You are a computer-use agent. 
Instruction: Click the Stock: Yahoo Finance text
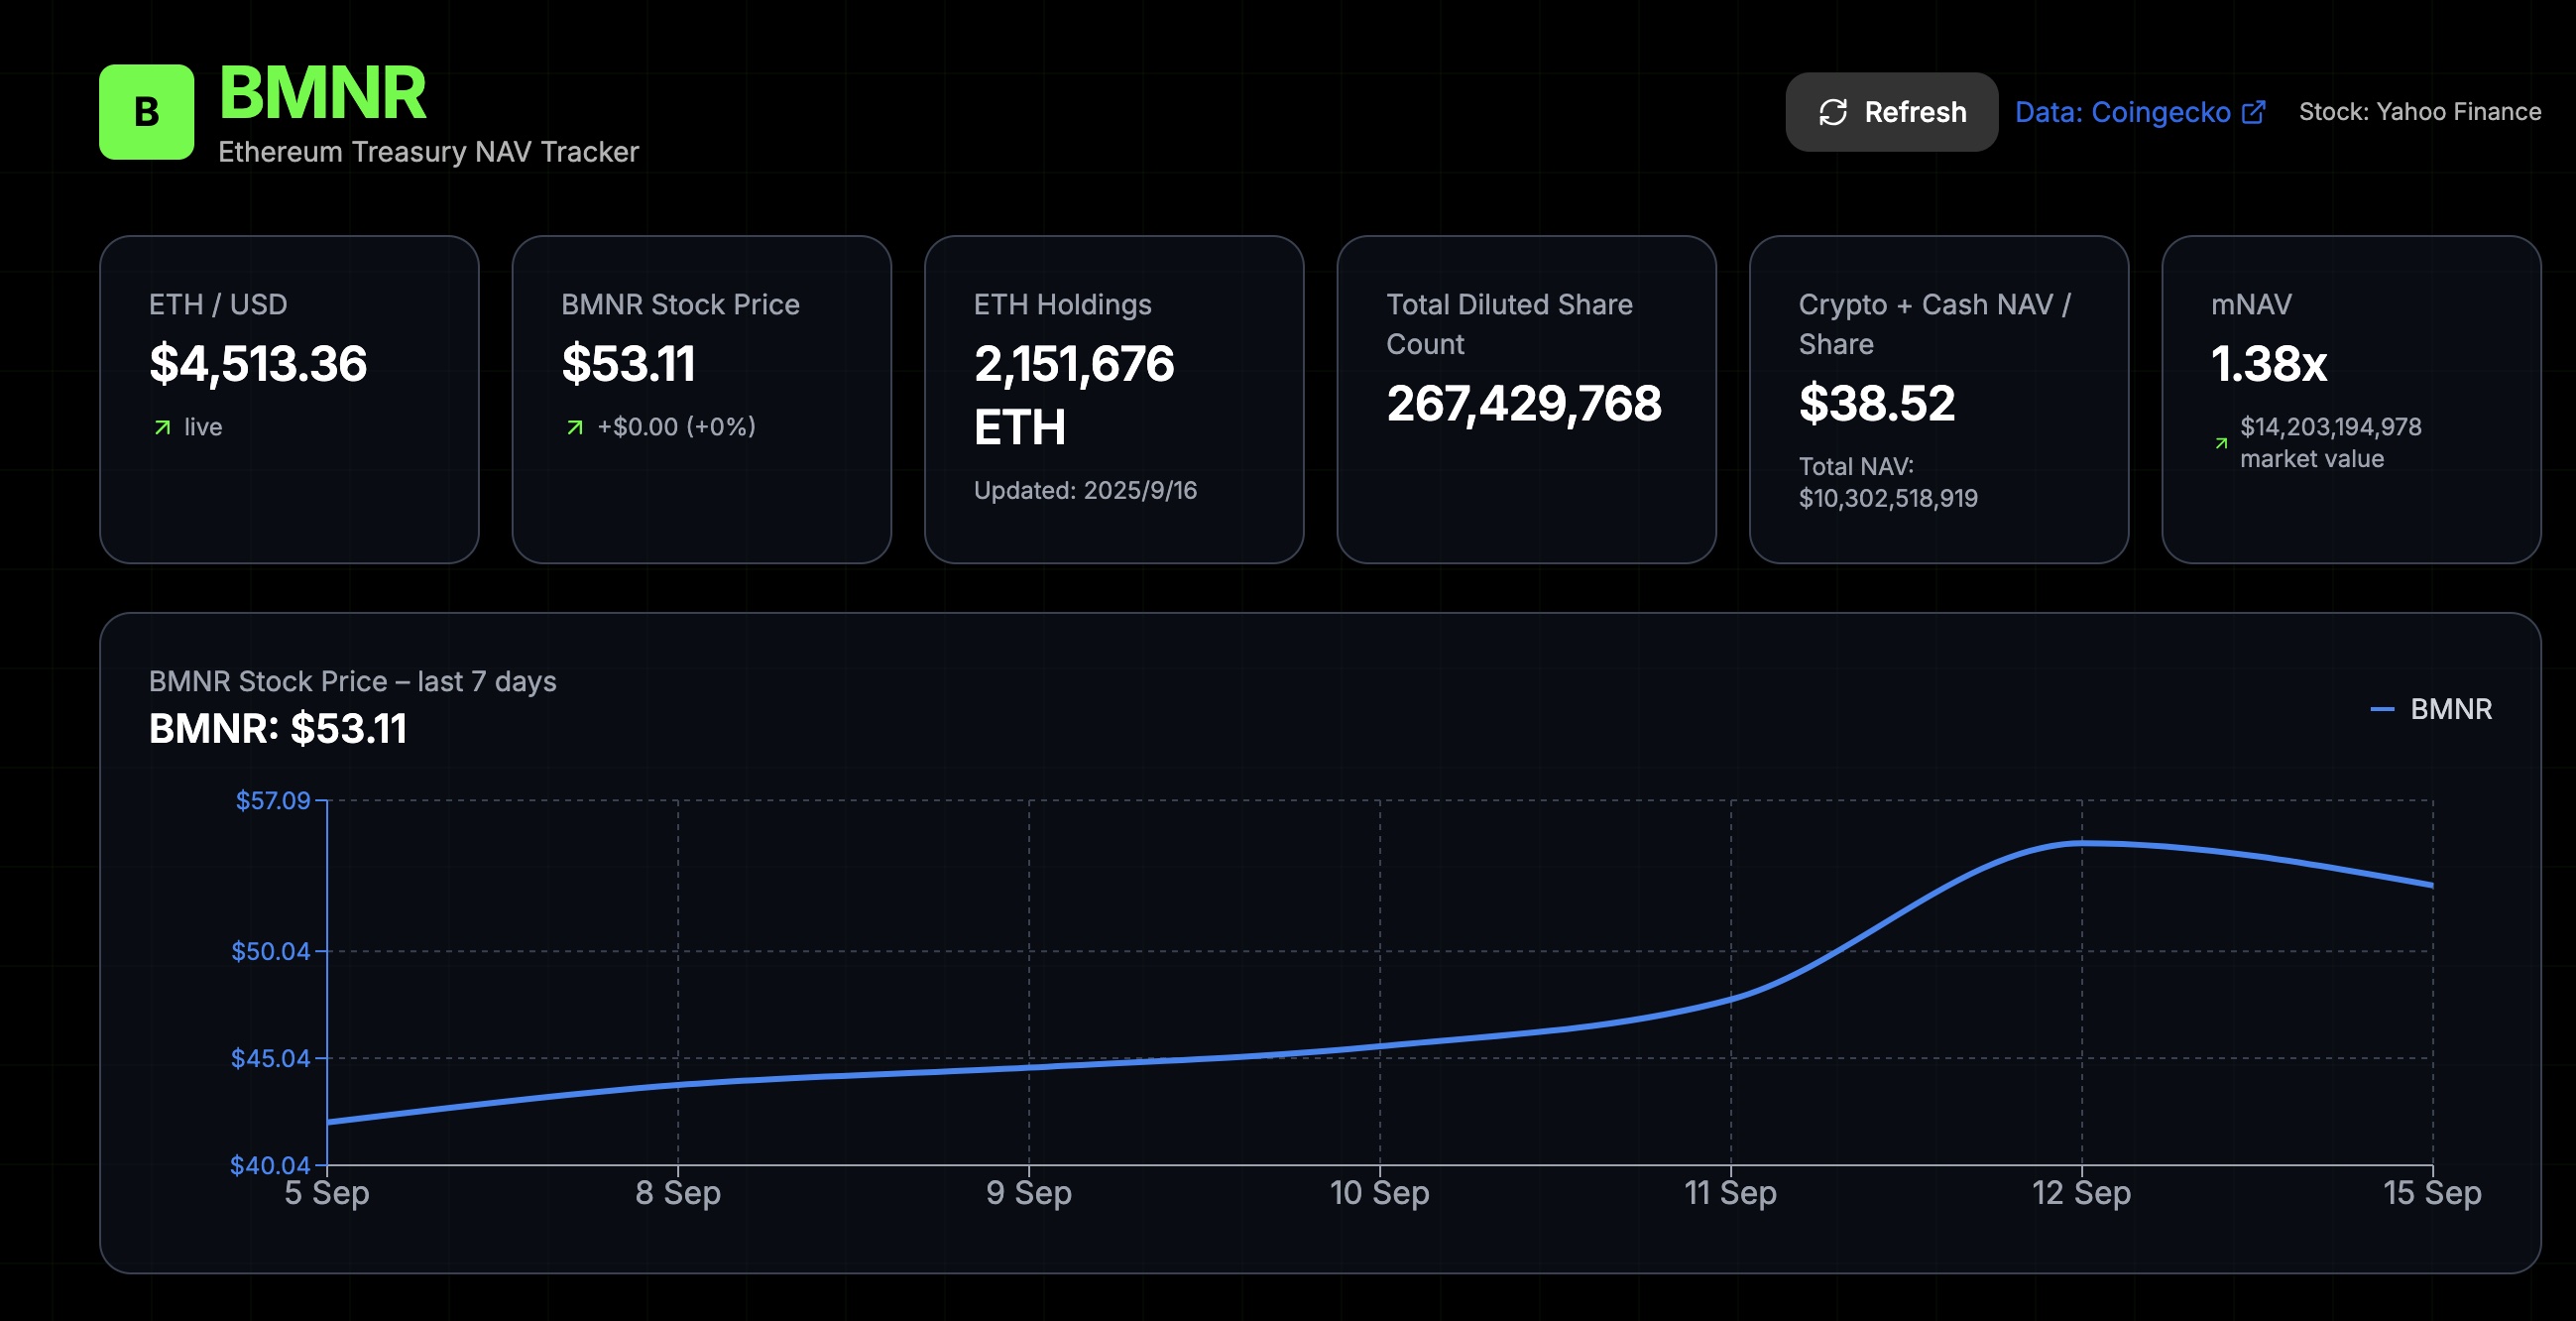click(2419, 112)
